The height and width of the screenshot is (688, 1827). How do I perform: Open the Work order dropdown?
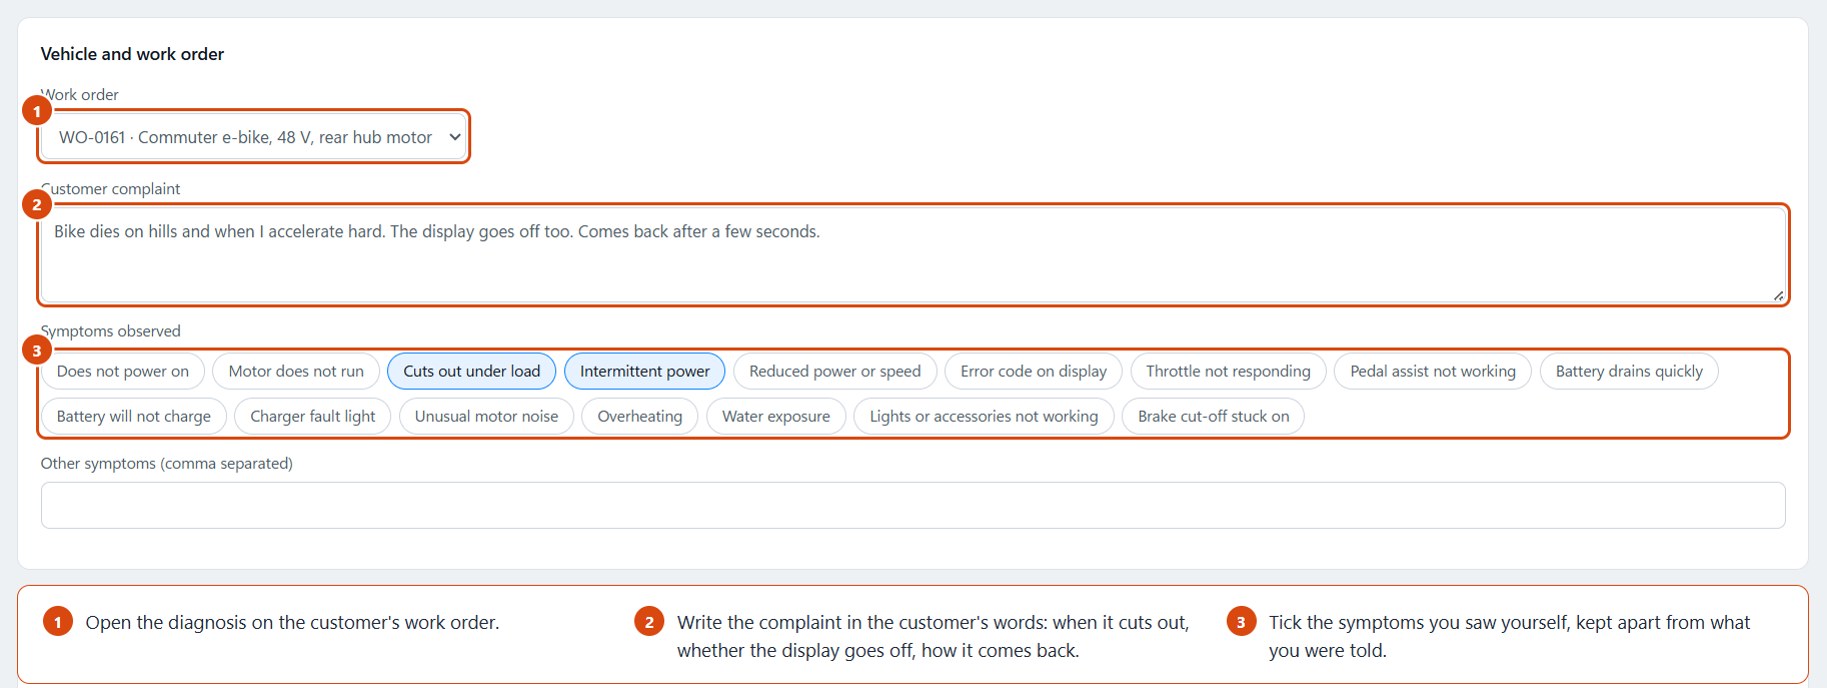(x=254, y=137)
